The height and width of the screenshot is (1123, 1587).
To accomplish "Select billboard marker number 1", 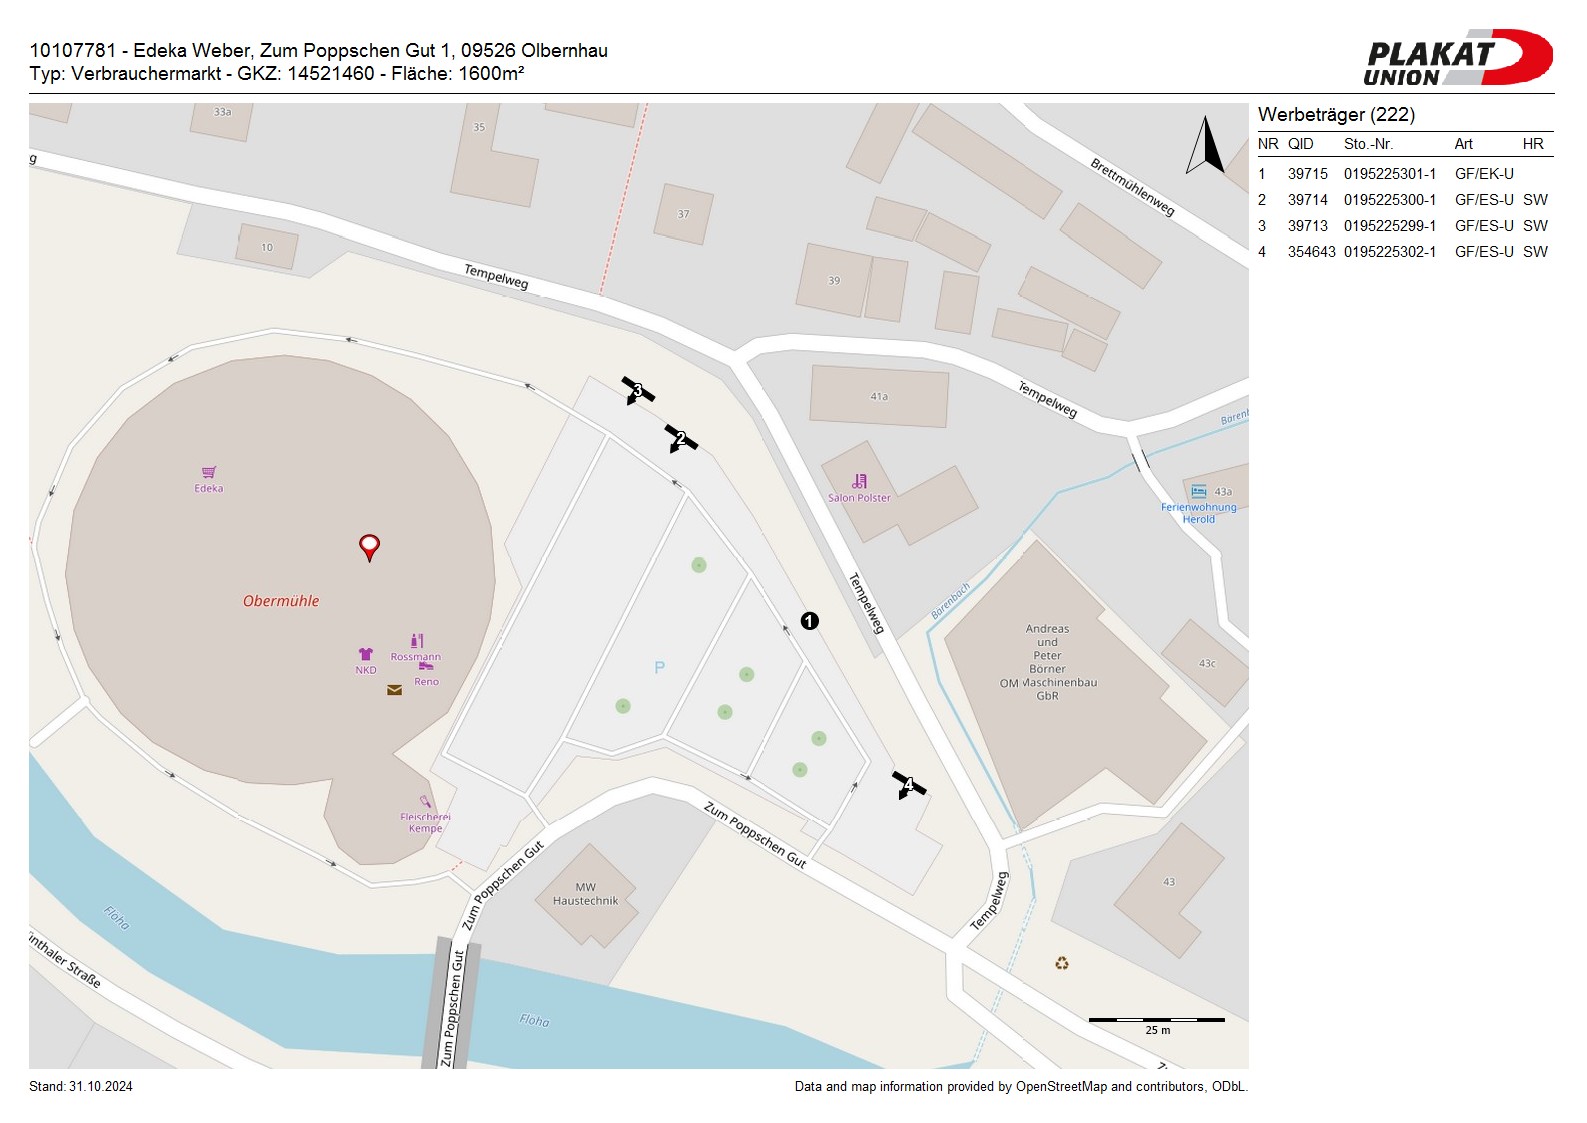I will 810,621.
